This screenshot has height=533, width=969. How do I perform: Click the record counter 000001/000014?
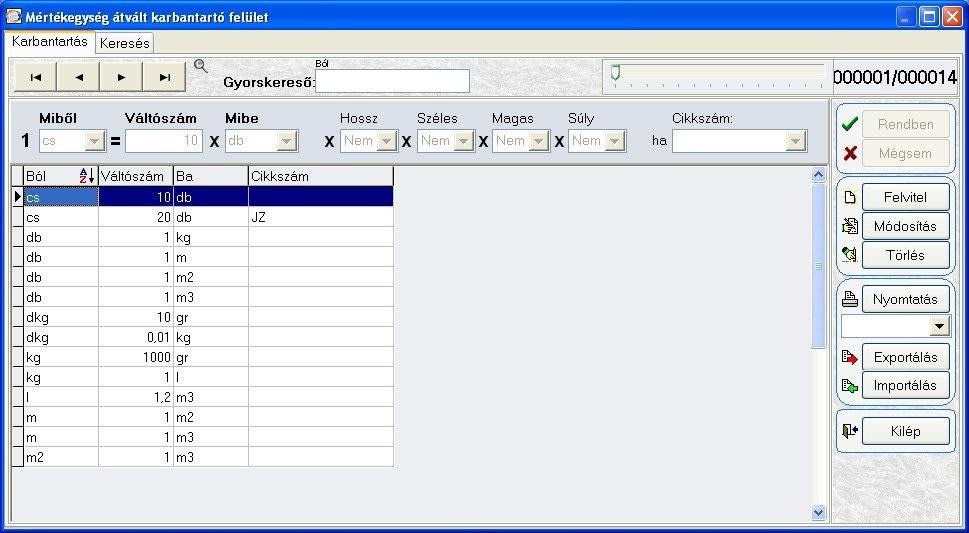pos(895,77)
